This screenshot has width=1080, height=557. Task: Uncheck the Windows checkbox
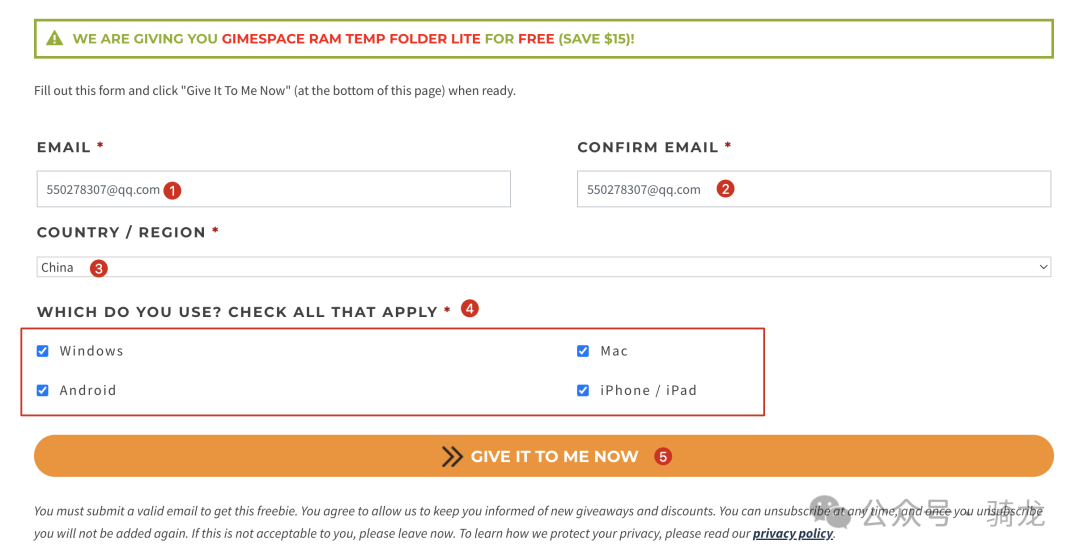[43, 351]
